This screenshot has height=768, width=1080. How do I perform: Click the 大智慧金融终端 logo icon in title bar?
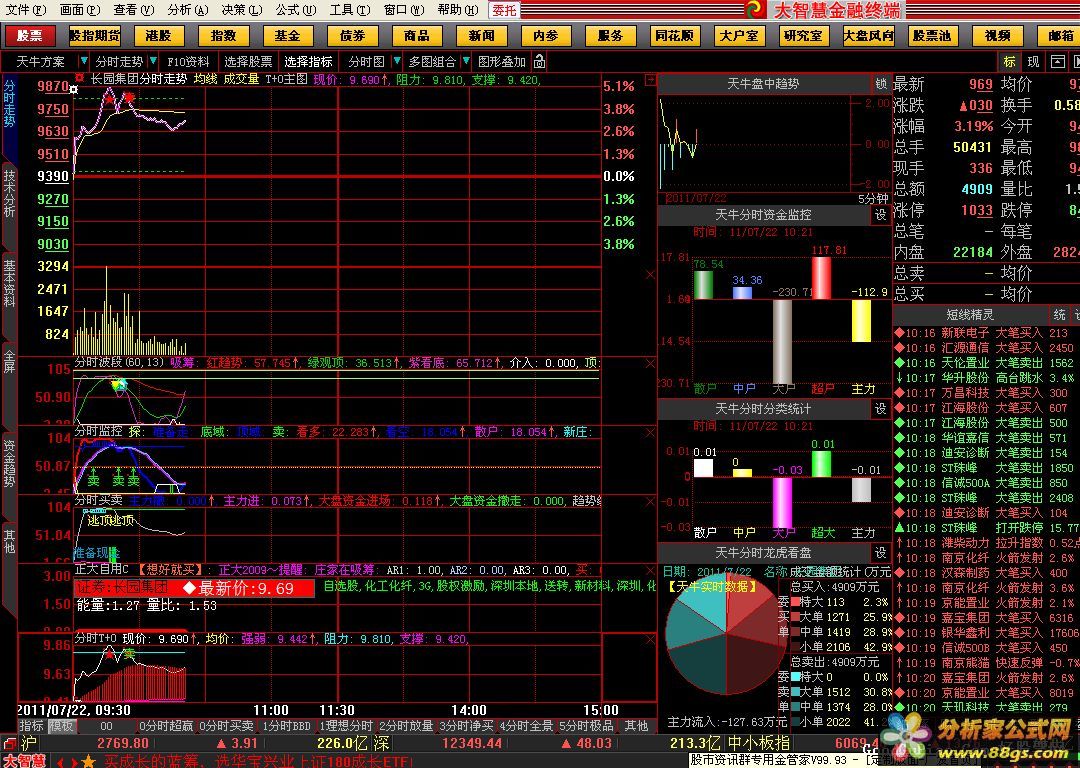[756, 9]
